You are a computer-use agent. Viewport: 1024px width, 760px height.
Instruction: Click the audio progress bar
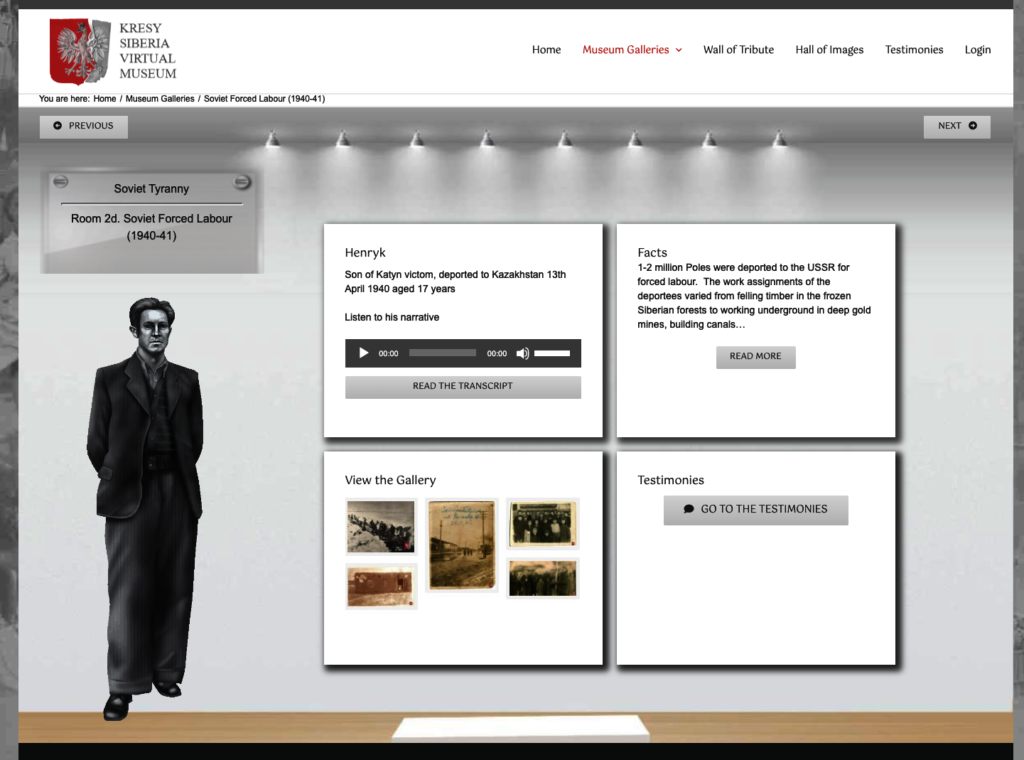[442, 353]
